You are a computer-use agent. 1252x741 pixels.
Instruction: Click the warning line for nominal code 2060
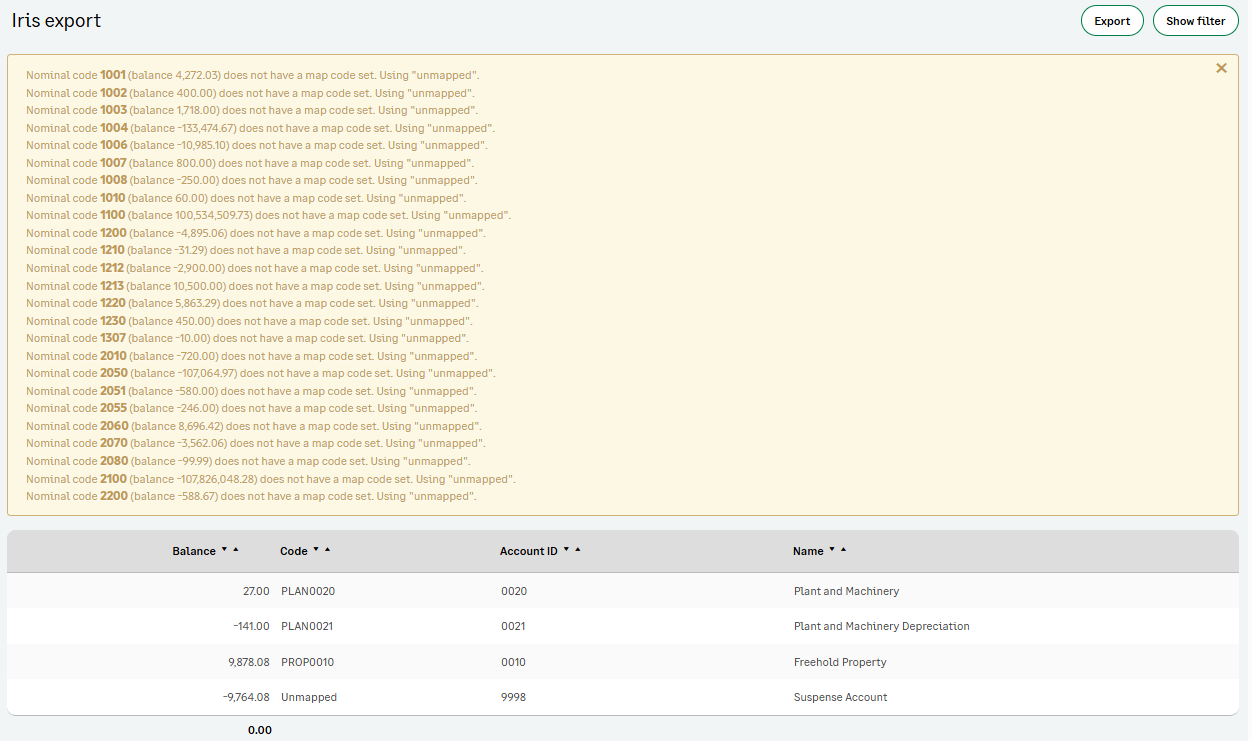pos(254,426)
